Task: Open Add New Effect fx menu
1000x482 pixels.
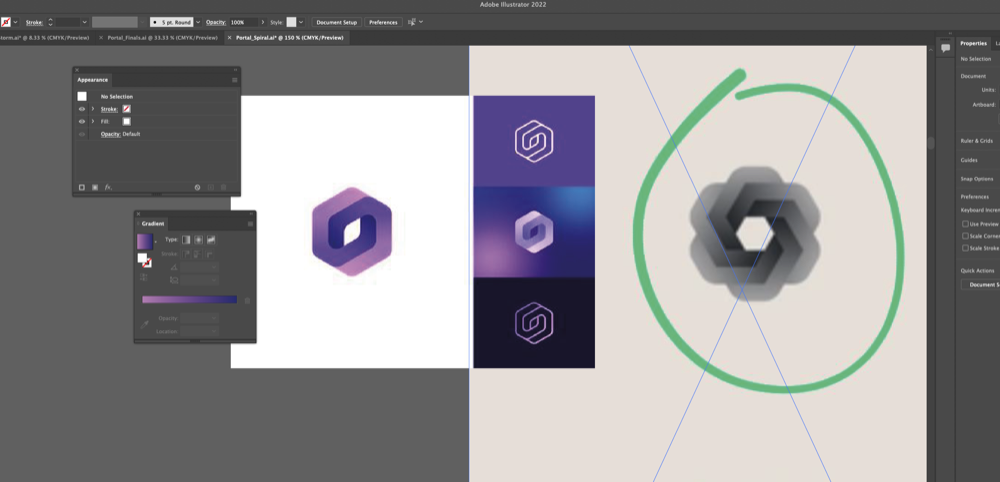Action: pyautogui.click(x=108, y=187)
